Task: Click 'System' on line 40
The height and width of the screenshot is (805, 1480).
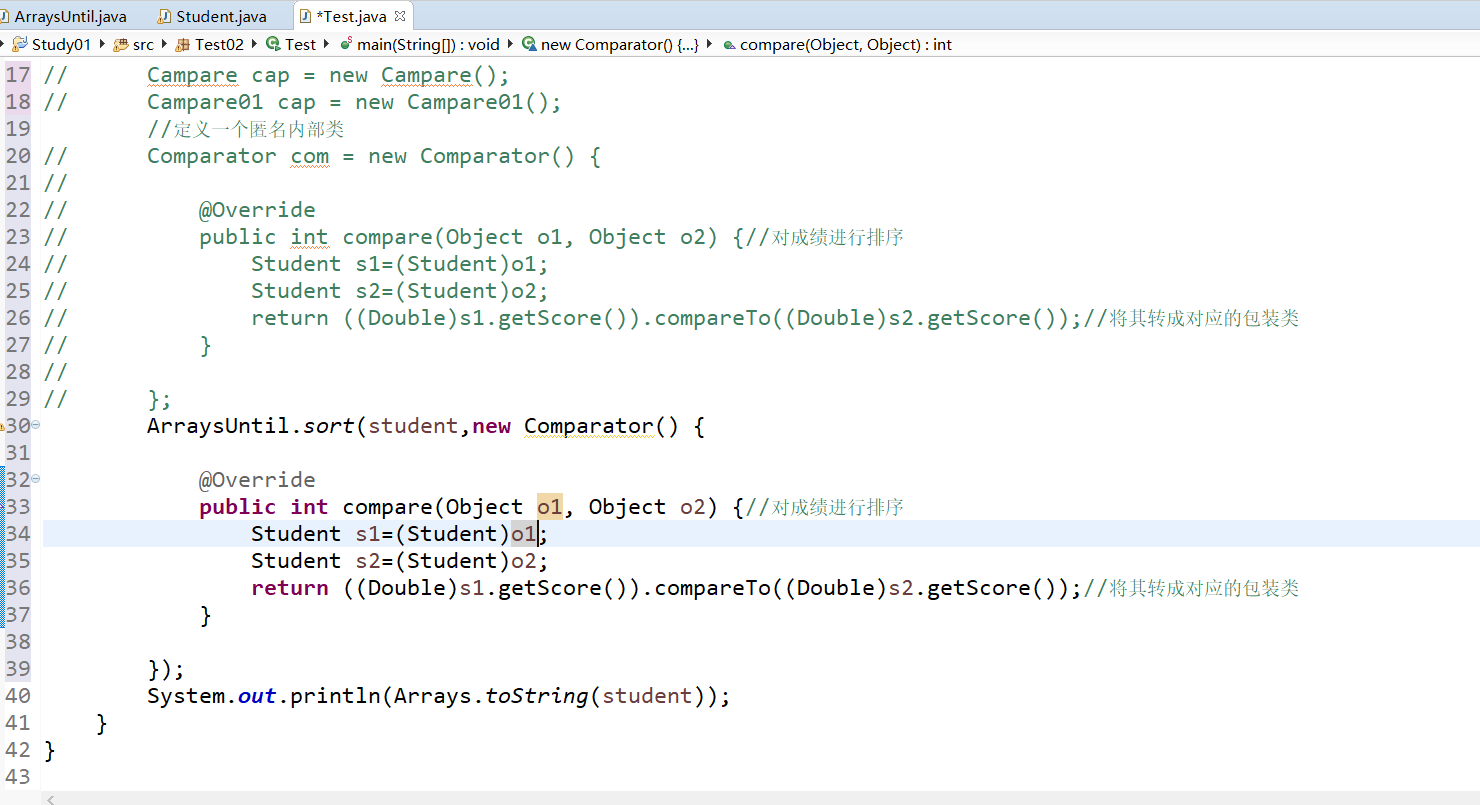Action: [x=186, y=696]
